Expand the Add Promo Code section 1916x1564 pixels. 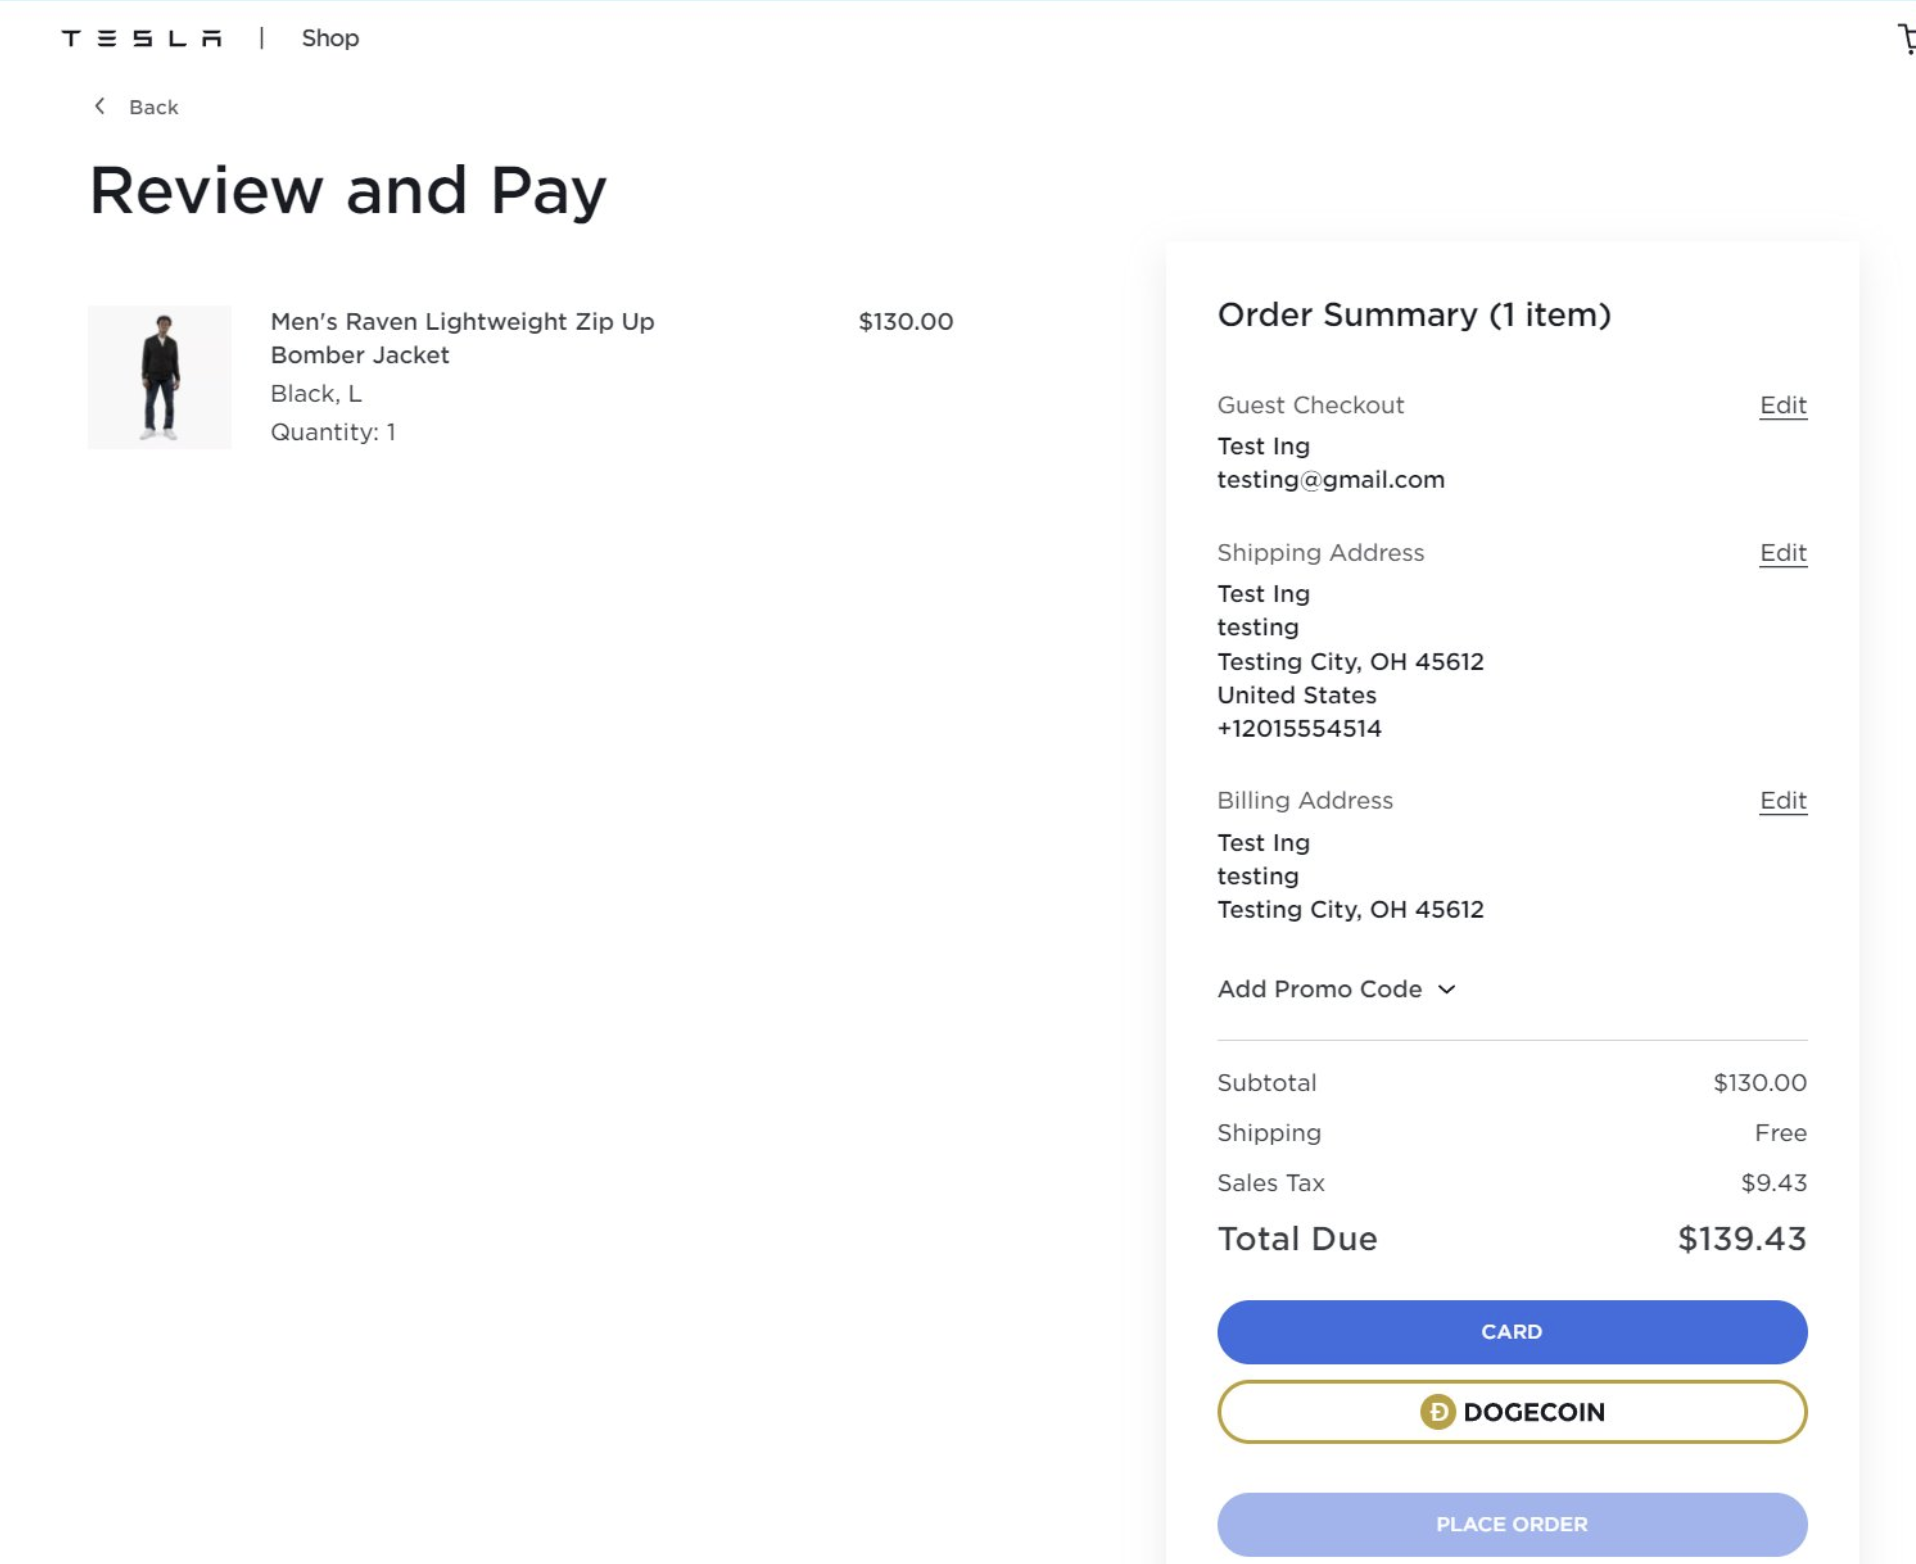(x=1320, y=989)
